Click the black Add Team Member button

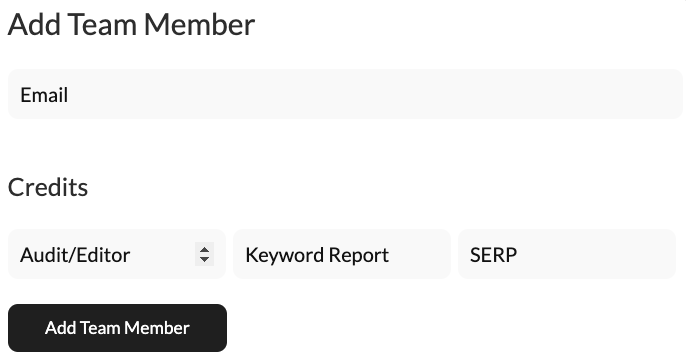(117, 328)
